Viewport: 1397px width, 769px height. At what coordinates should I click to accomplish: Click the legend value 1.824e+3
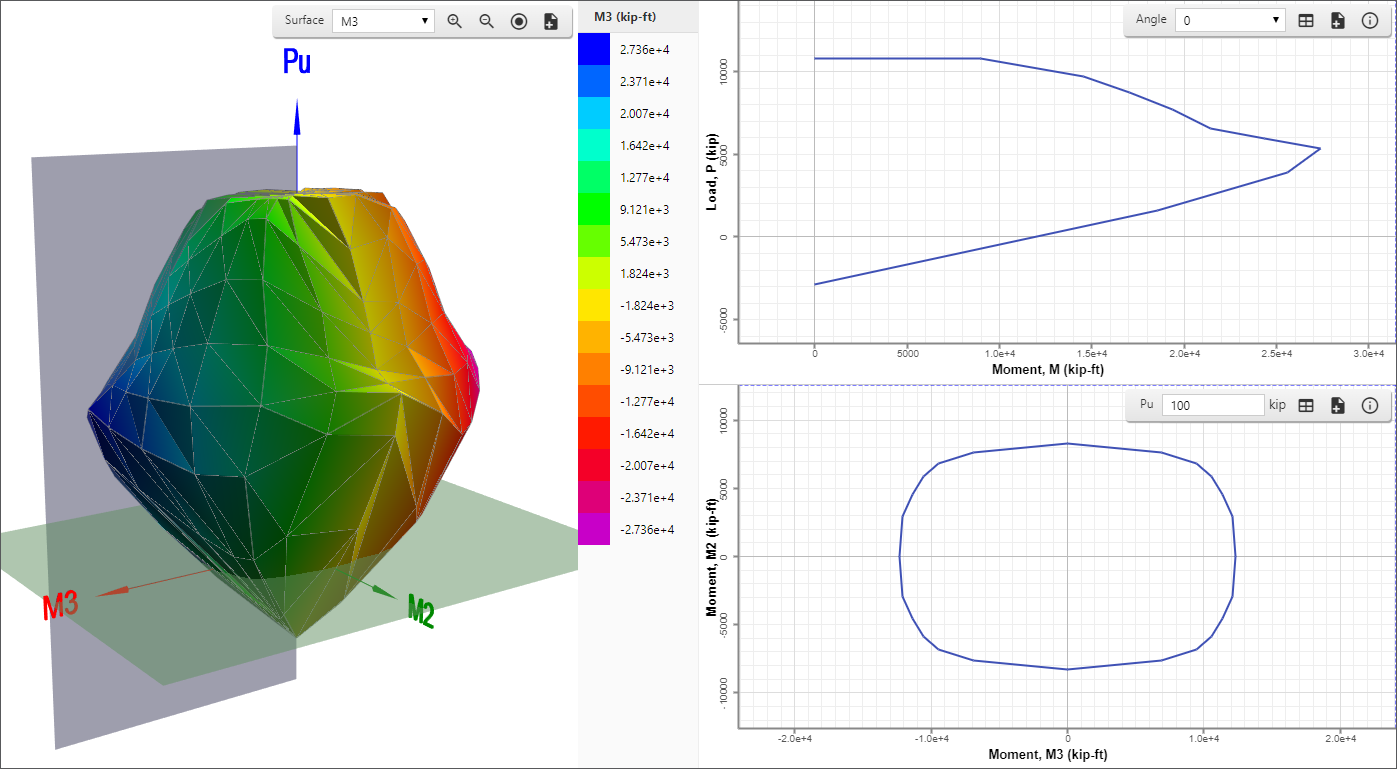(644, 273)
